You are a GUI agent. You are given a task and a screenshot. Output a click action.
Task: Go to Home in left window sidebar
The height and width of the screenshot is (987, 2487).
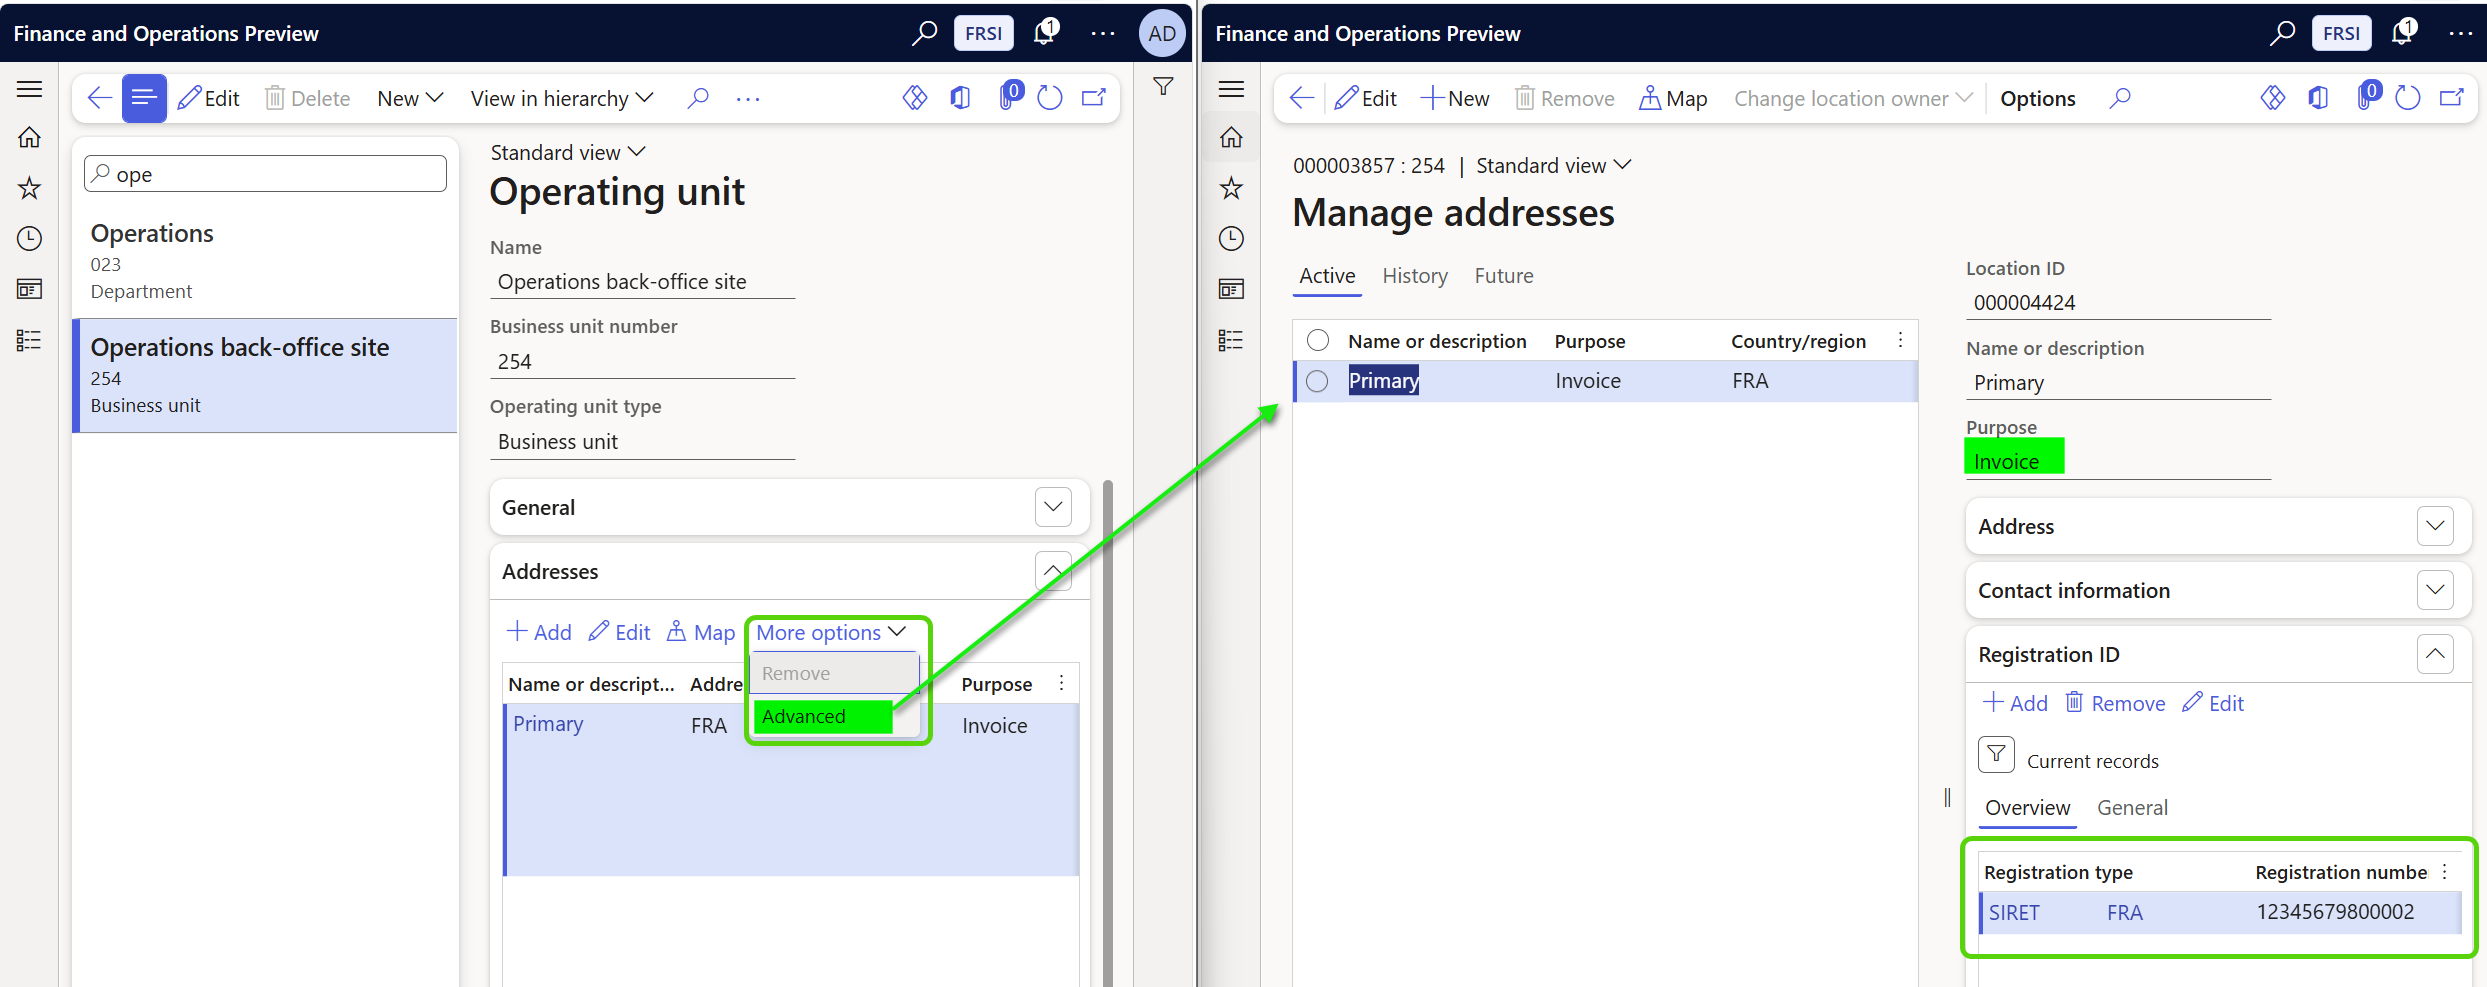pyautogui.click(x=29, y=137)
